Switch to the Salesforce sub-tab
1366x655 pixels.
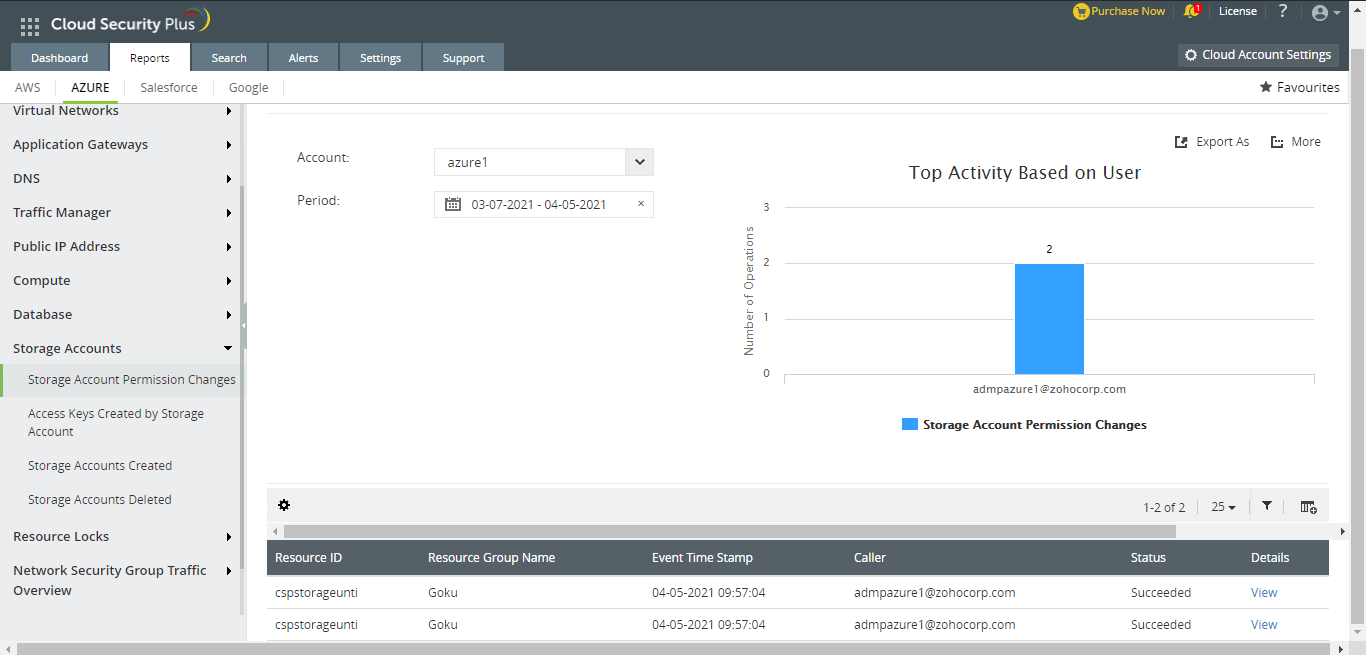[169, 87]
